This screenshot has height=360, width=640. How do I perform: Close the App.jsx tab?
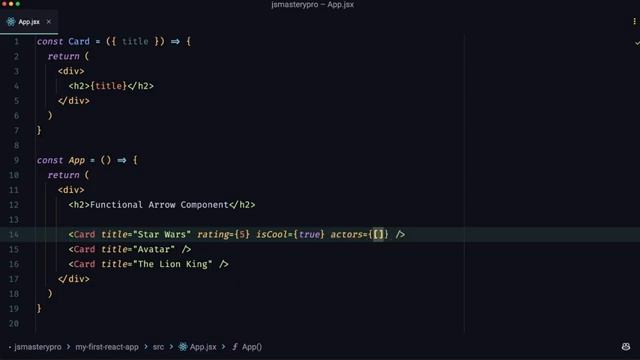[49, 22]
